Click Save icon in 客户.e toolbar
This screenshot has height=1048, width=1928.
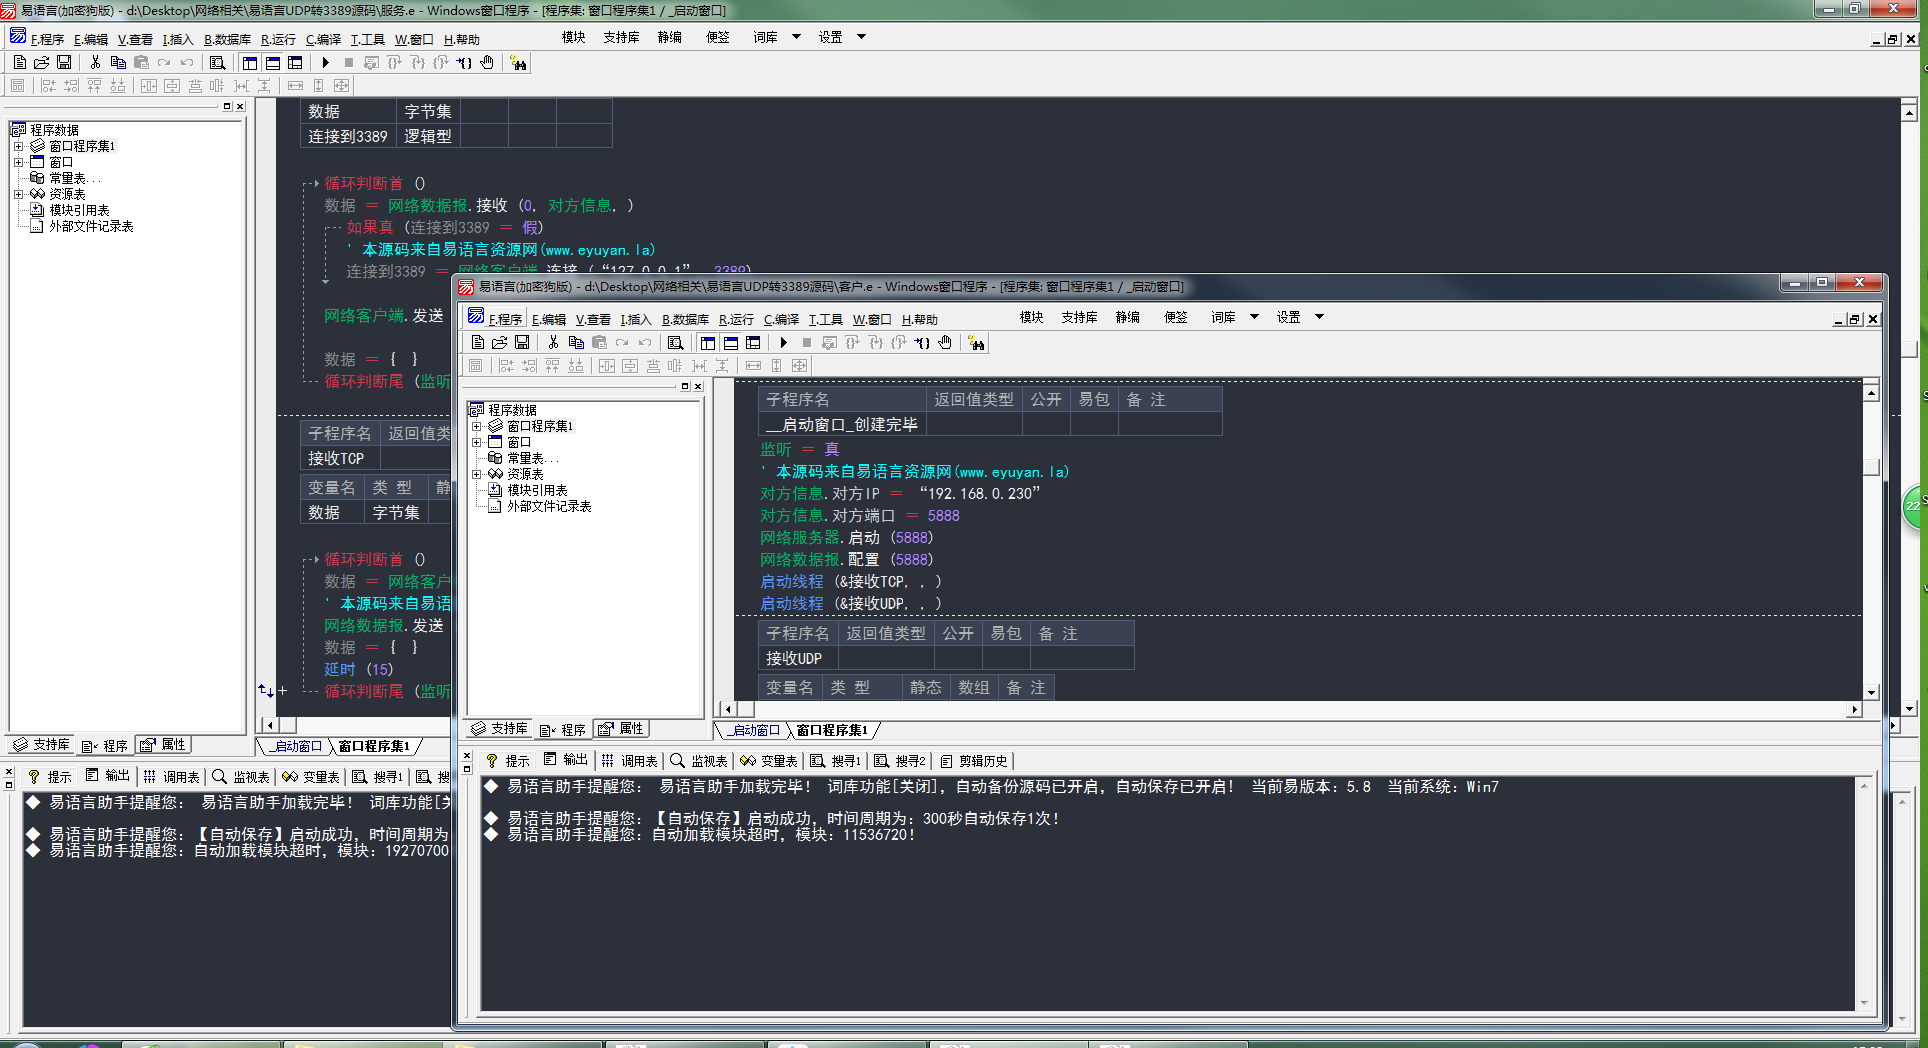pyautogui.click(x=522, y=342)
